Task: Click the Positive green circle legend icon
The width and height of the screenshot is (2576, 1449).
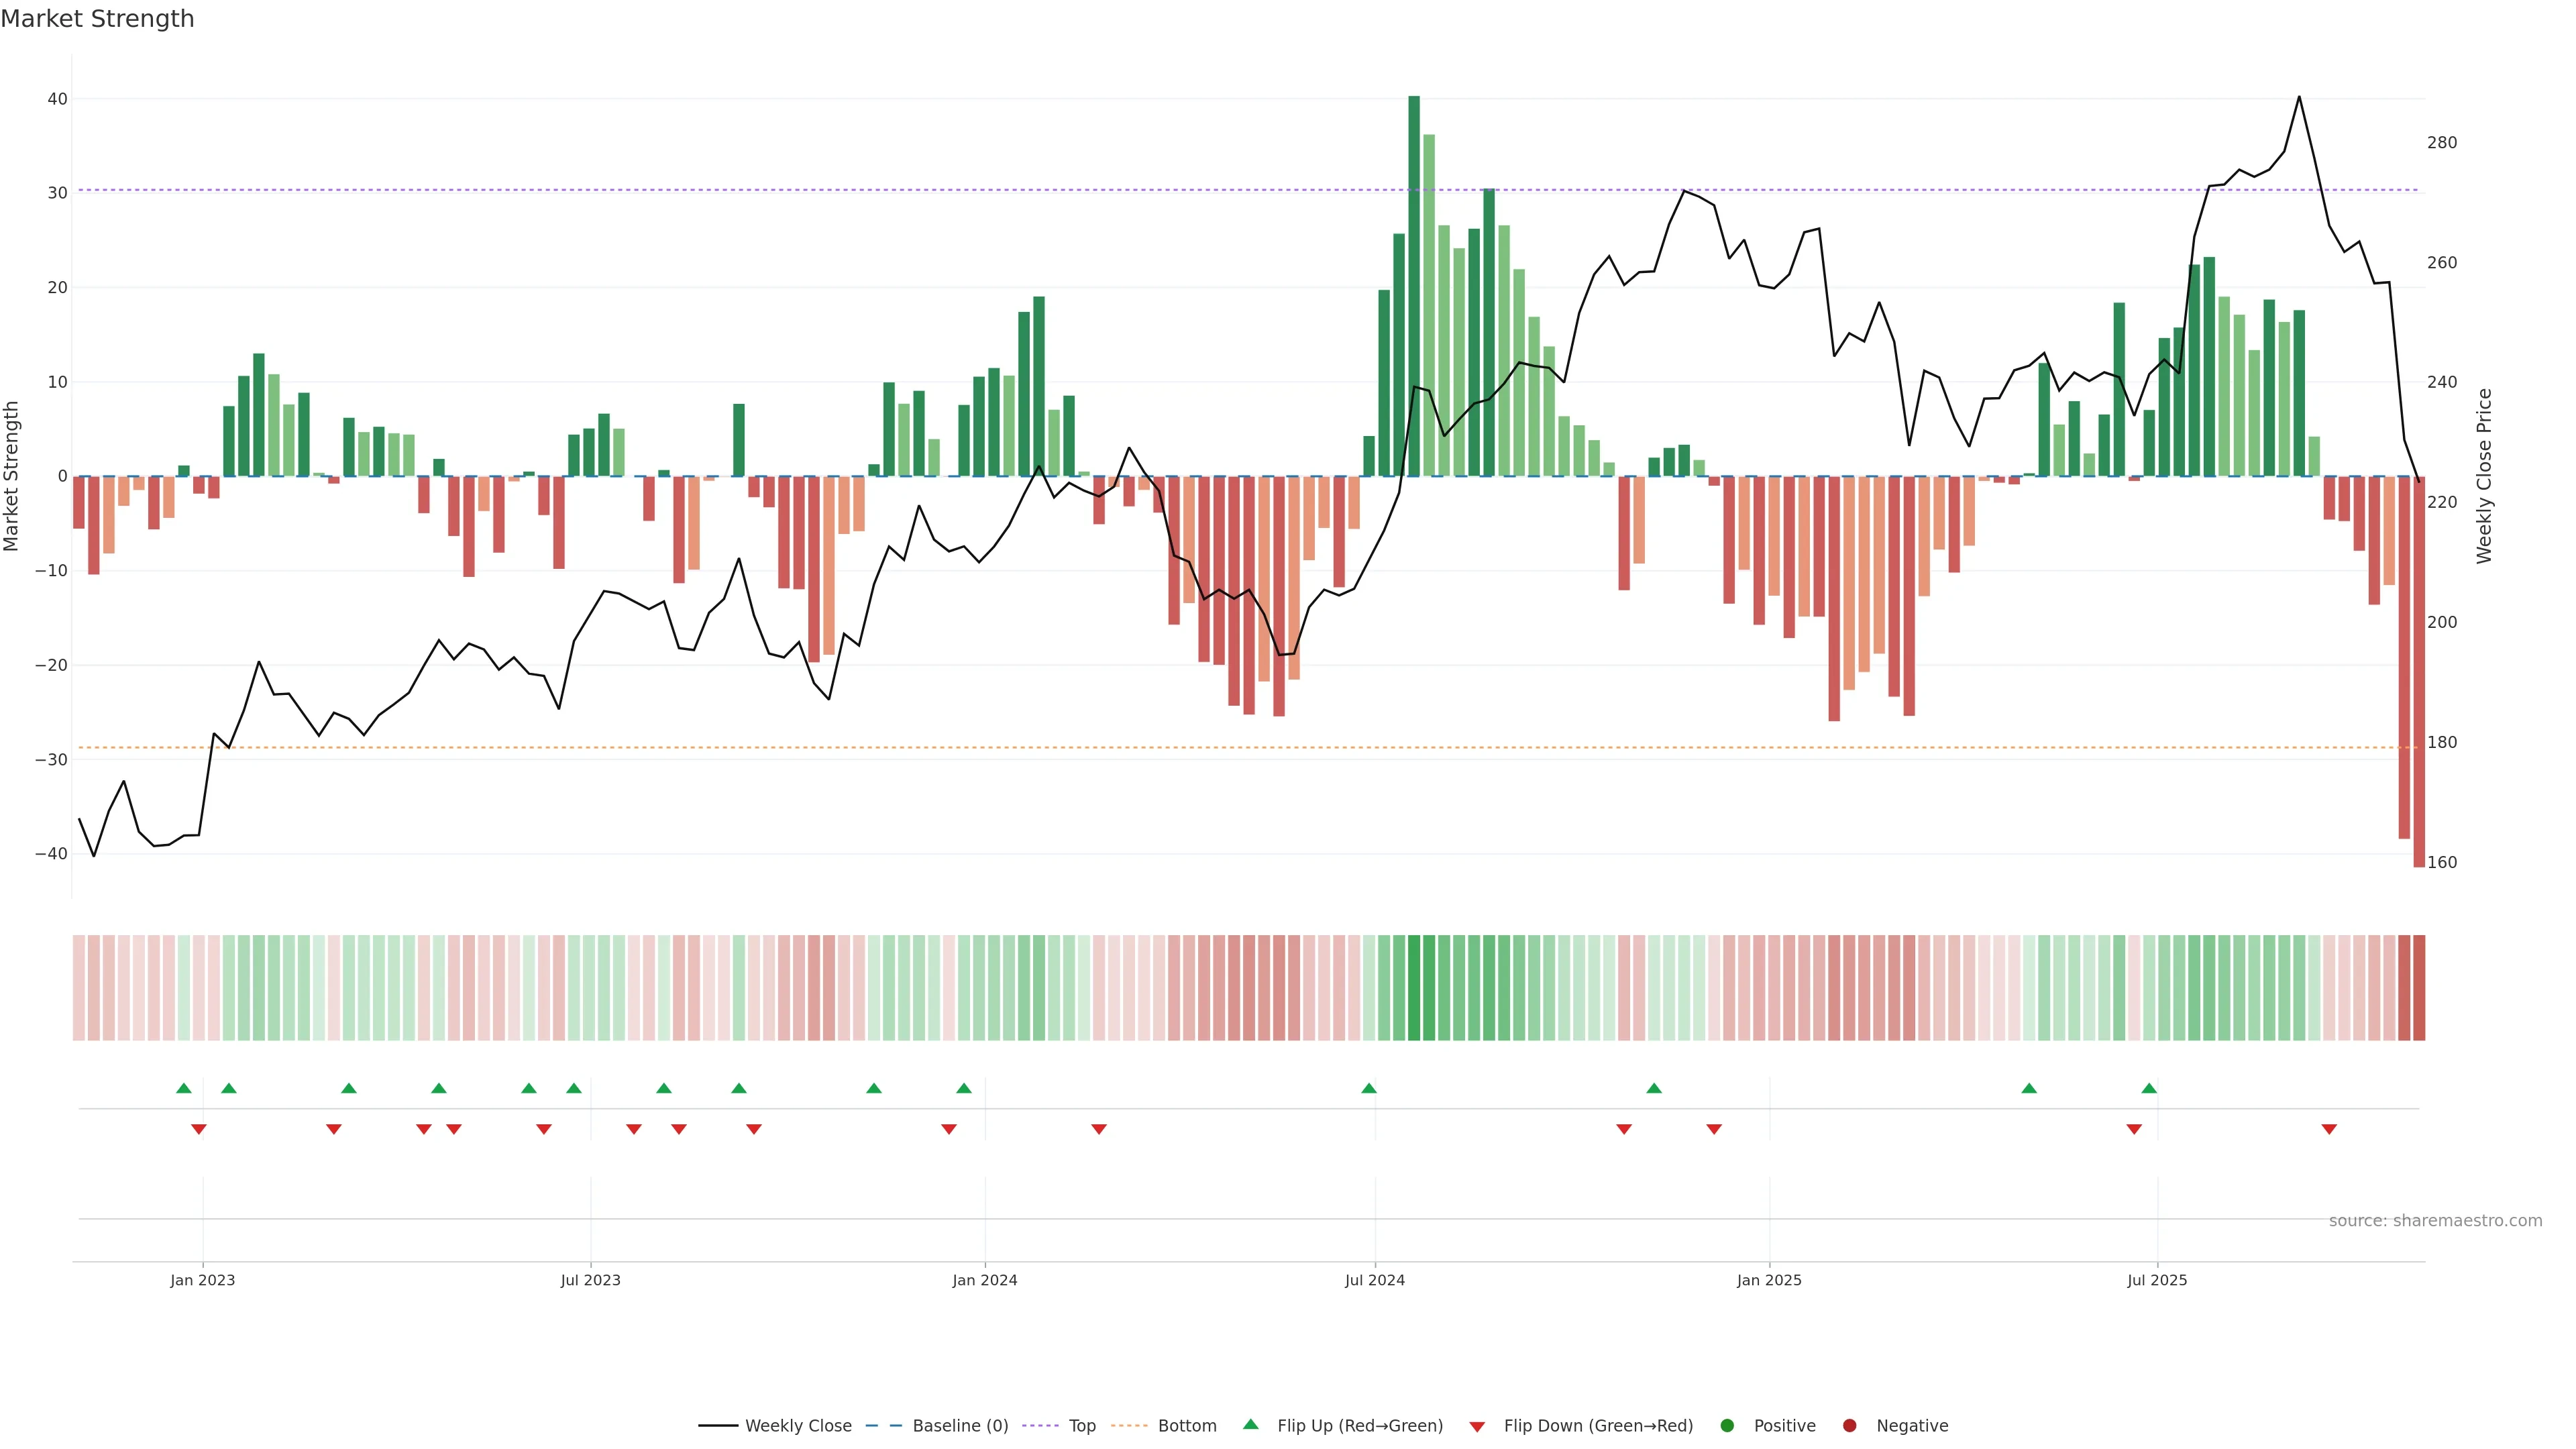Action: pos(1727,1425)
